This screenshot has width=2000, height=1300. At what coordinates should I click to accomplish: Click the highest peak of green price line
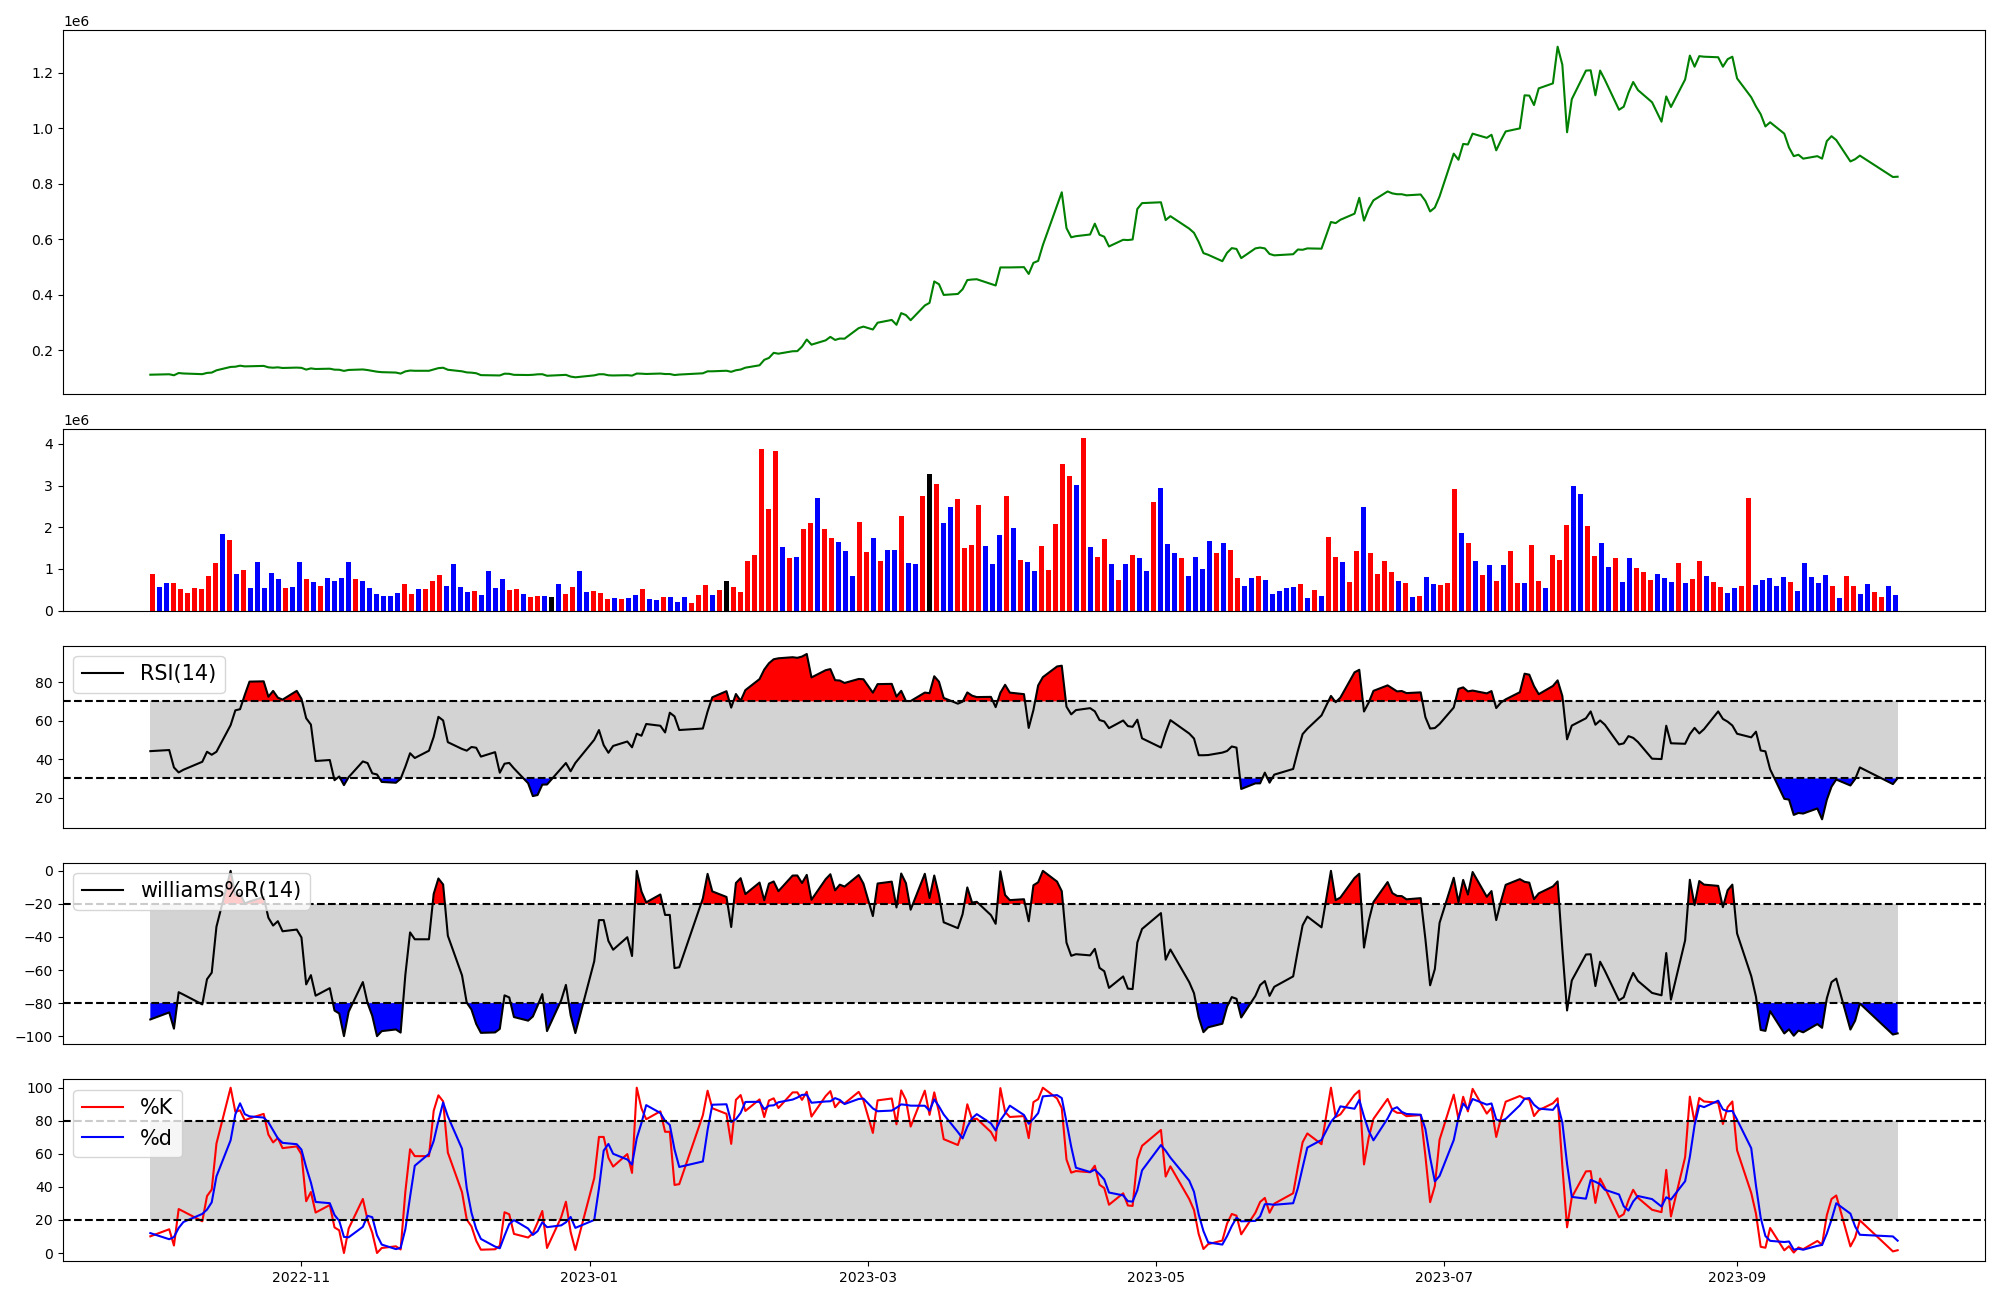point(1557,48)
